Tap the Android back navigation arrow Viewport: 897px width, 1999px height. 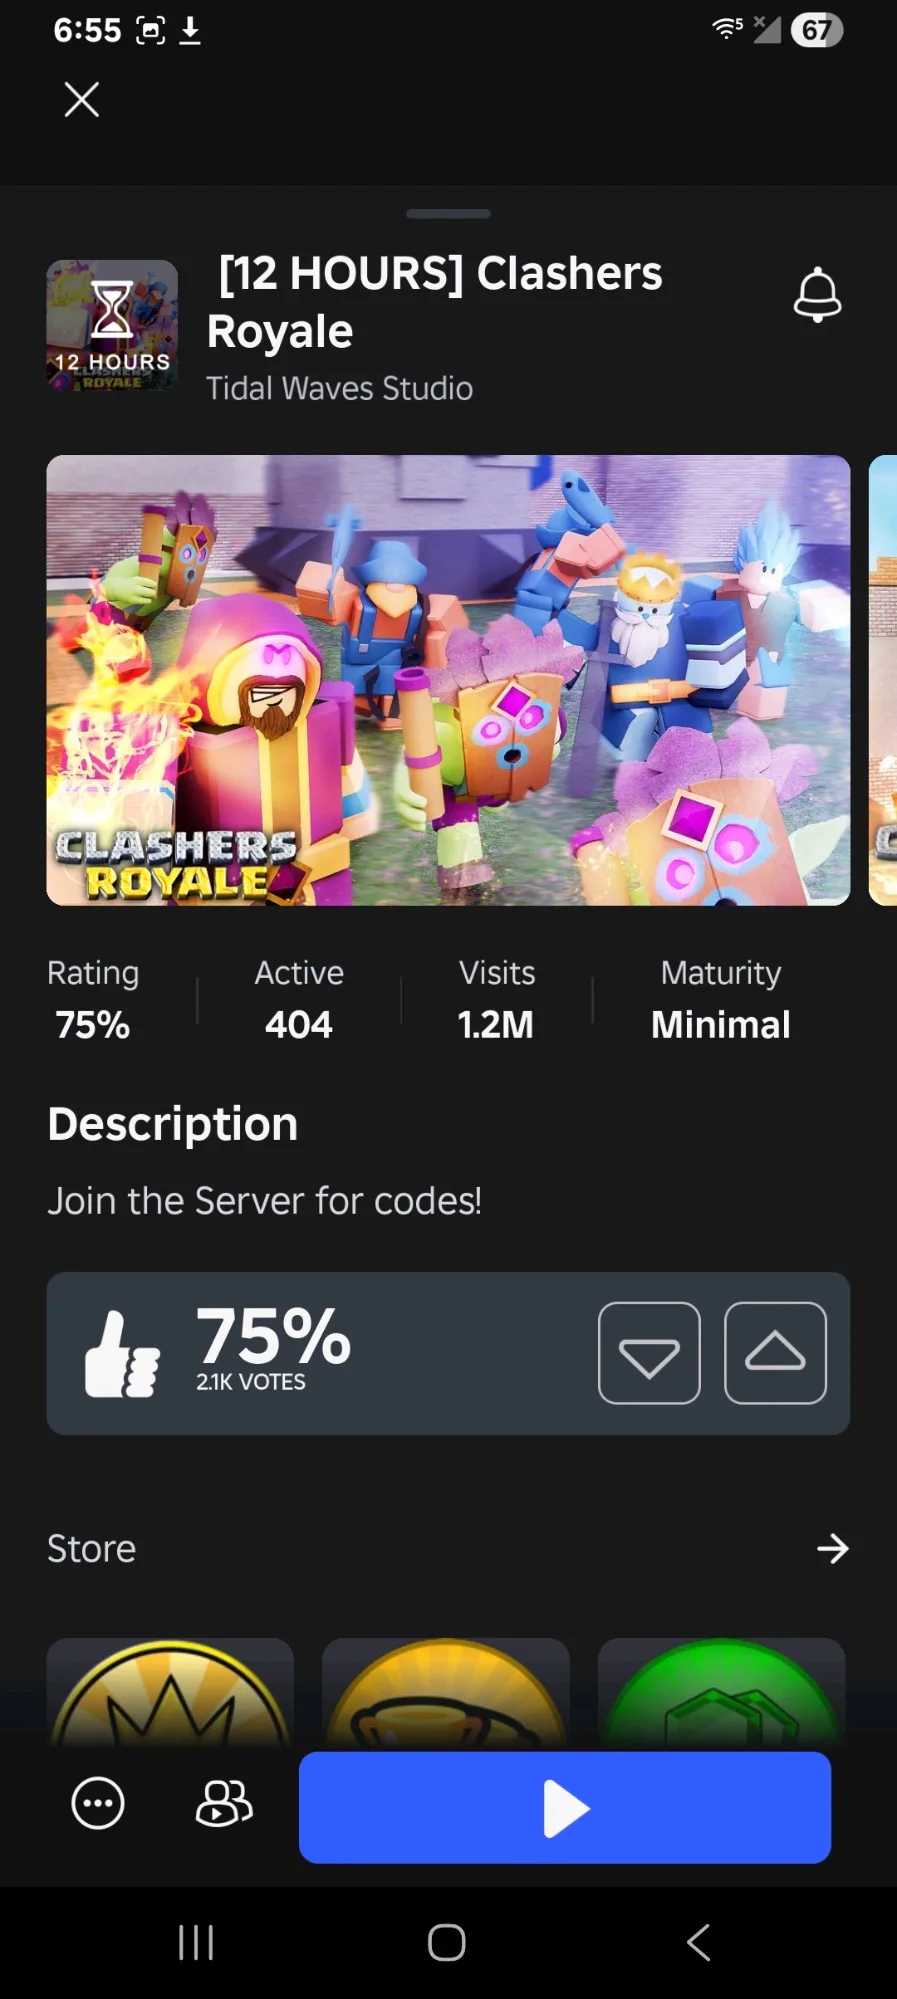[699, 1943]
